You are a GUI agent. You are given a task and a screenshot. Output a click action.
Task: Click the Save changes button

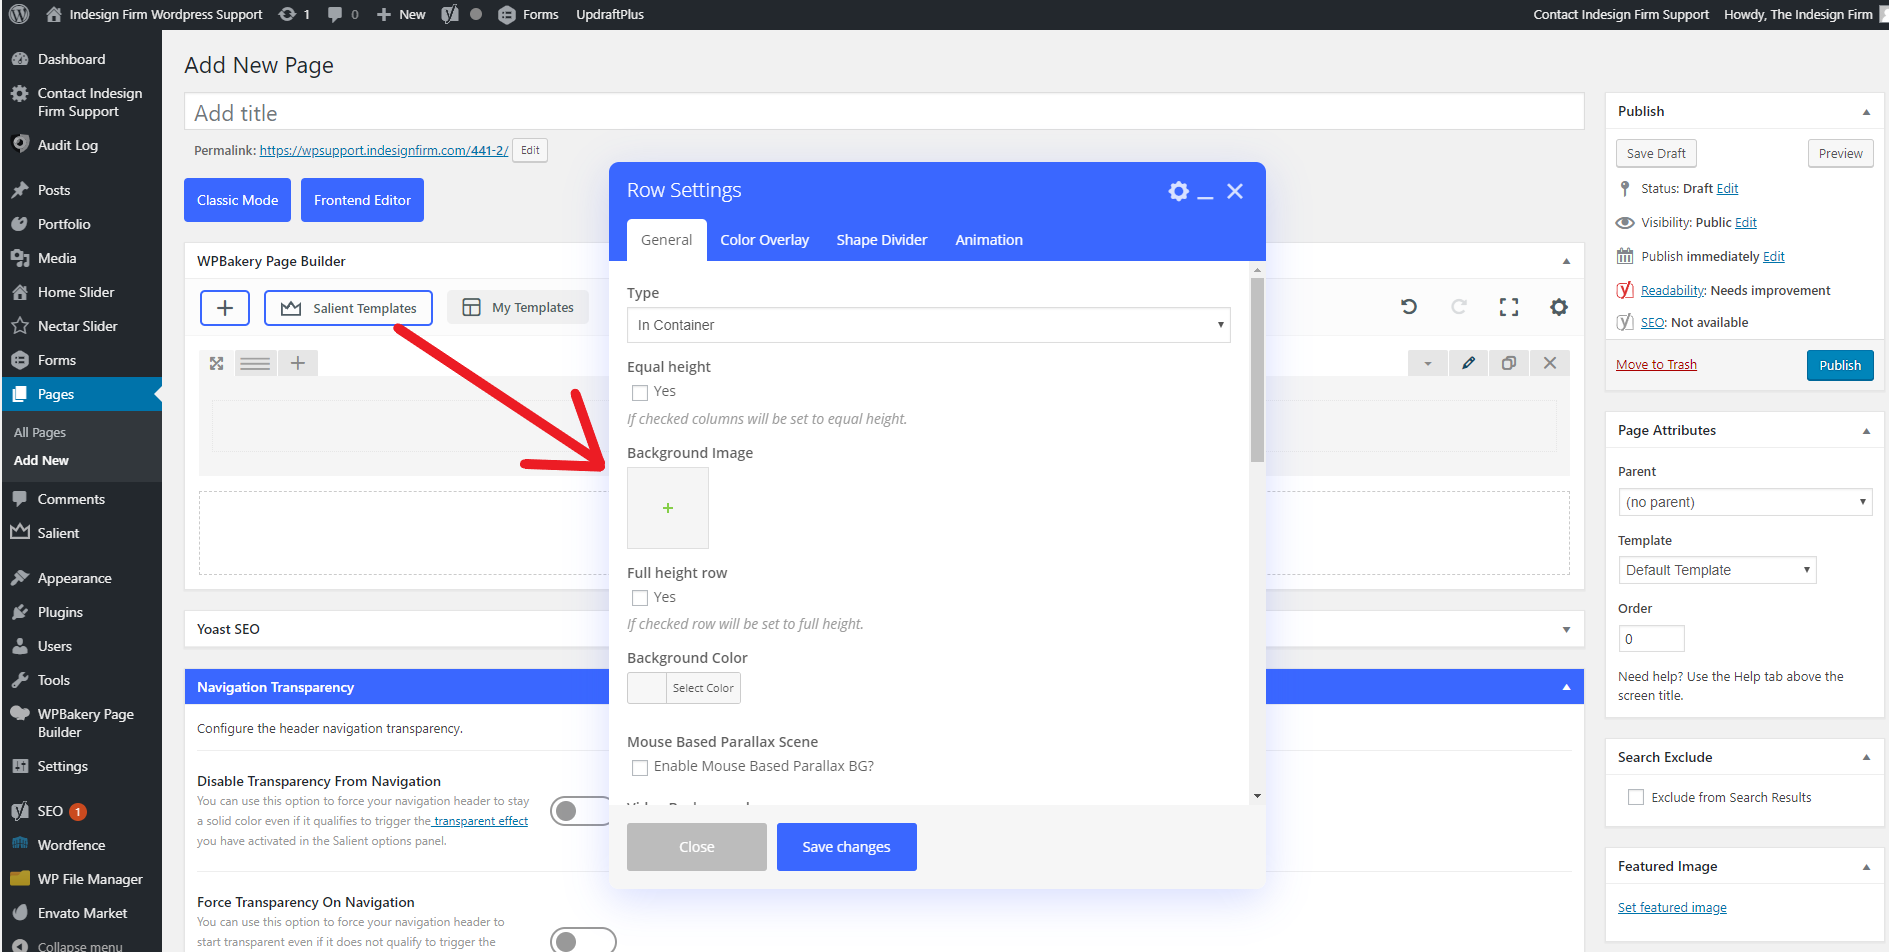click(846, 847)
